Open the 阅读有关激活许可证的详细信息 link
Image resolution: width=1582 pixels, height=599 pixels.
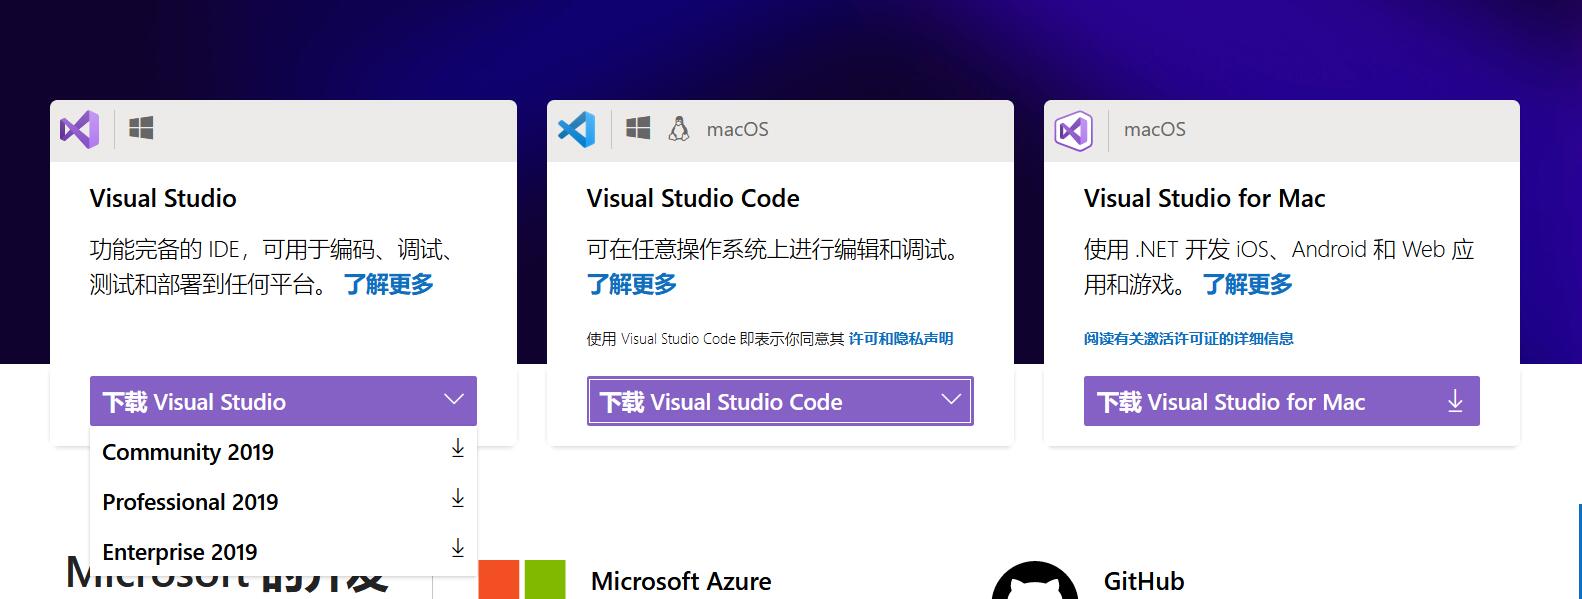(1189, 339)
